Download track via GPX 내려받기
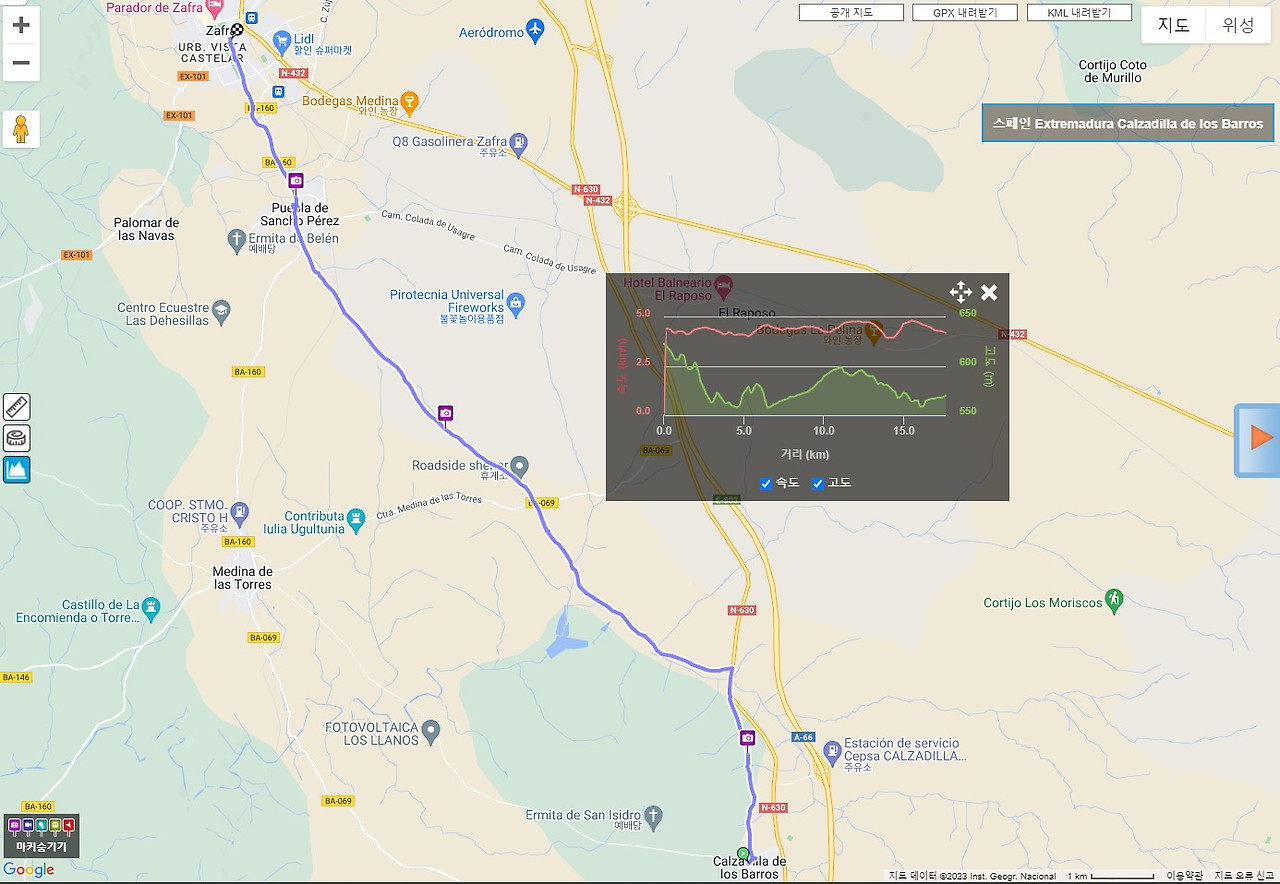The height and width of the screenshot is (884, 1280). coord(965,13)
